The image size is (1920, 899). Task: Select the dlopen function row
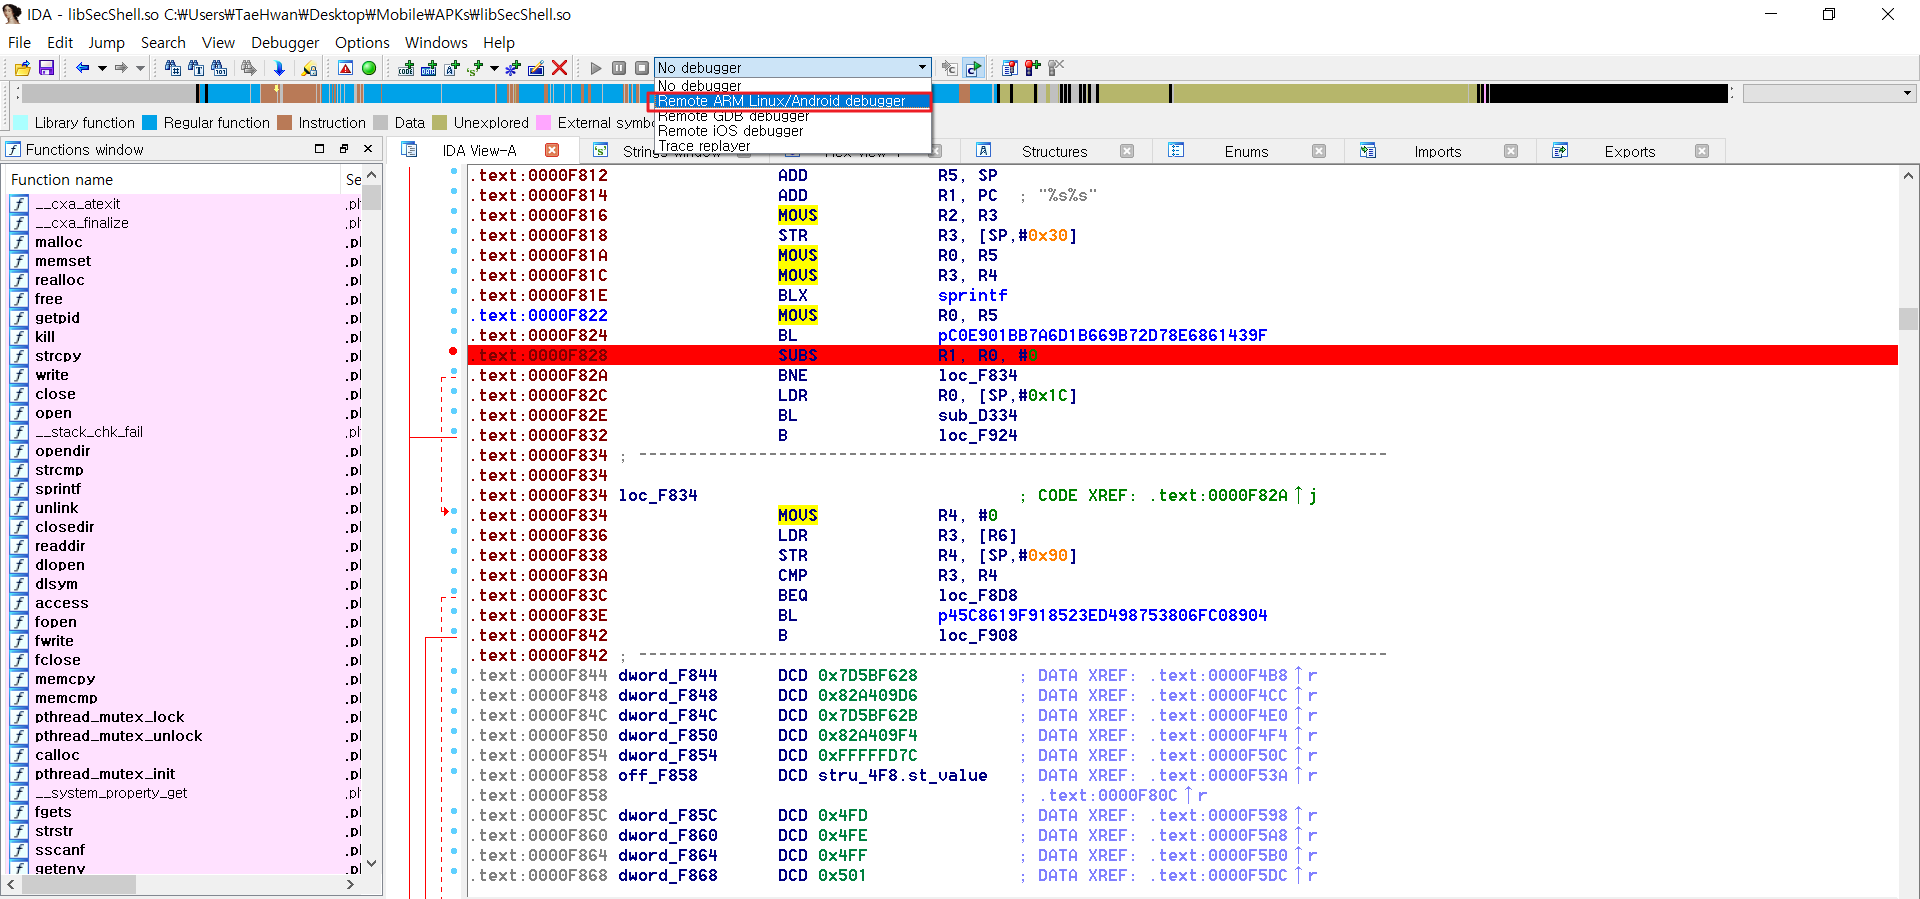click(185, 565)
